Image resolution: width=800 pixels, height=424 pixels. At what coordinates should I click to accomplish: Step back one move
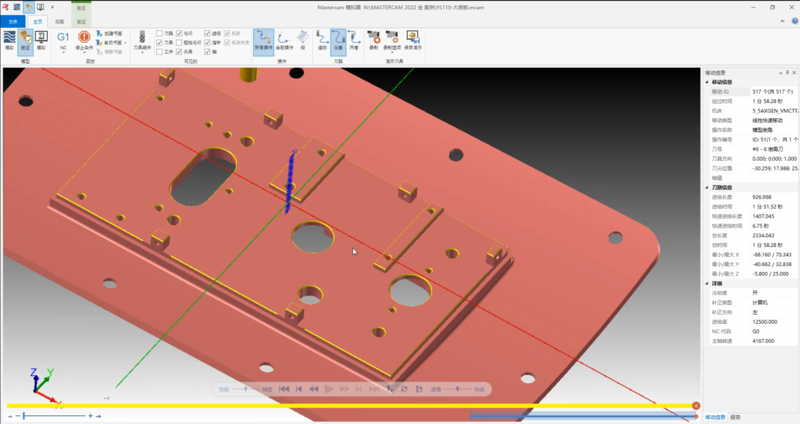coord(299,389)
